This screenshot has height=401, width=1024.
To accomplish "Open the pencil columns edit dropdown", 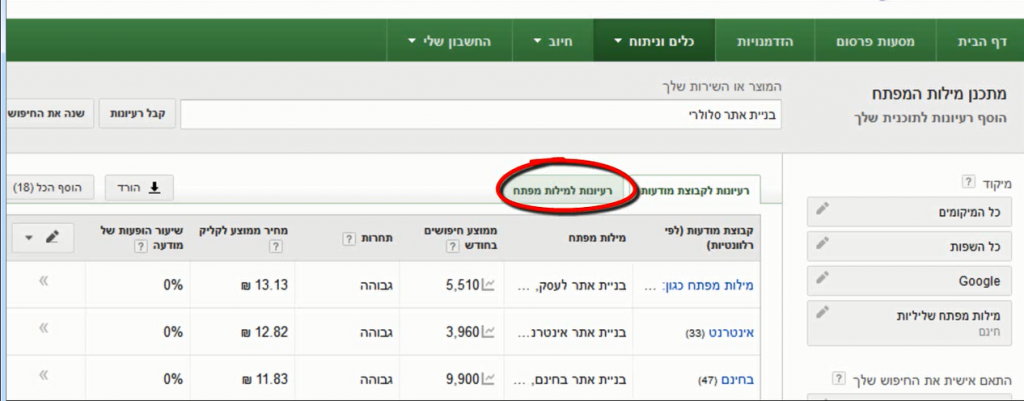I will [x=43, y=238].
